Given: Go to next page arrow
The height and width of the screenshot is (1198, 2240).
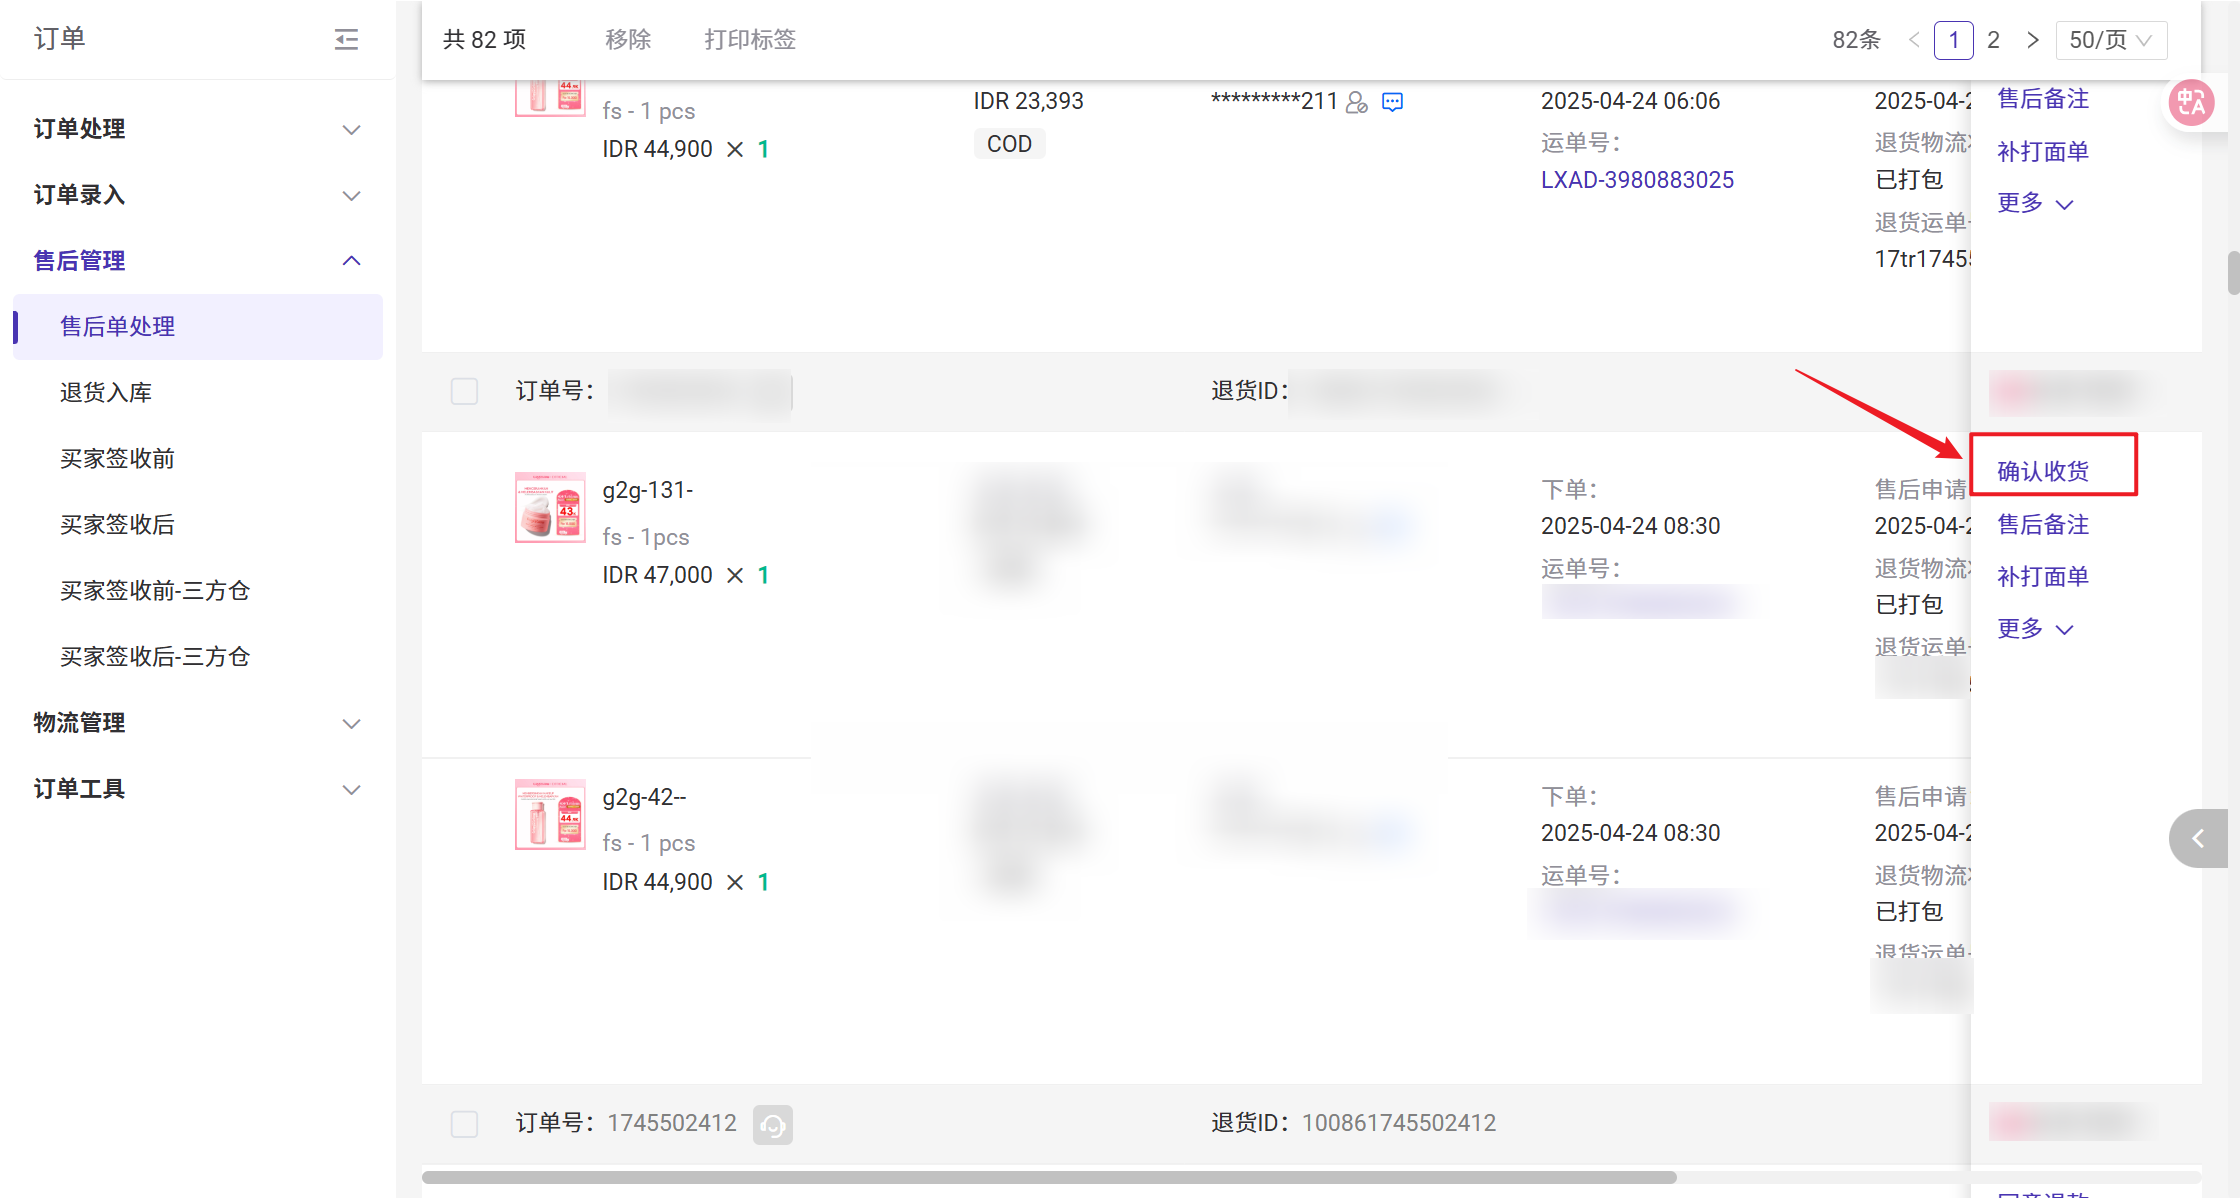Looking at the screenshot, I should [x=2032, y=40].
